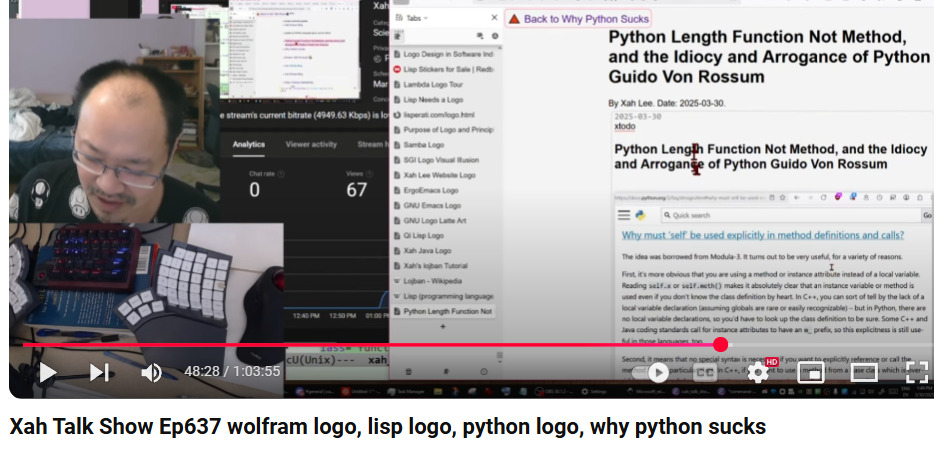Select the Lambda Logo Tour tab
This screenshot has width=934, height=452.
[x=444, y=85]
